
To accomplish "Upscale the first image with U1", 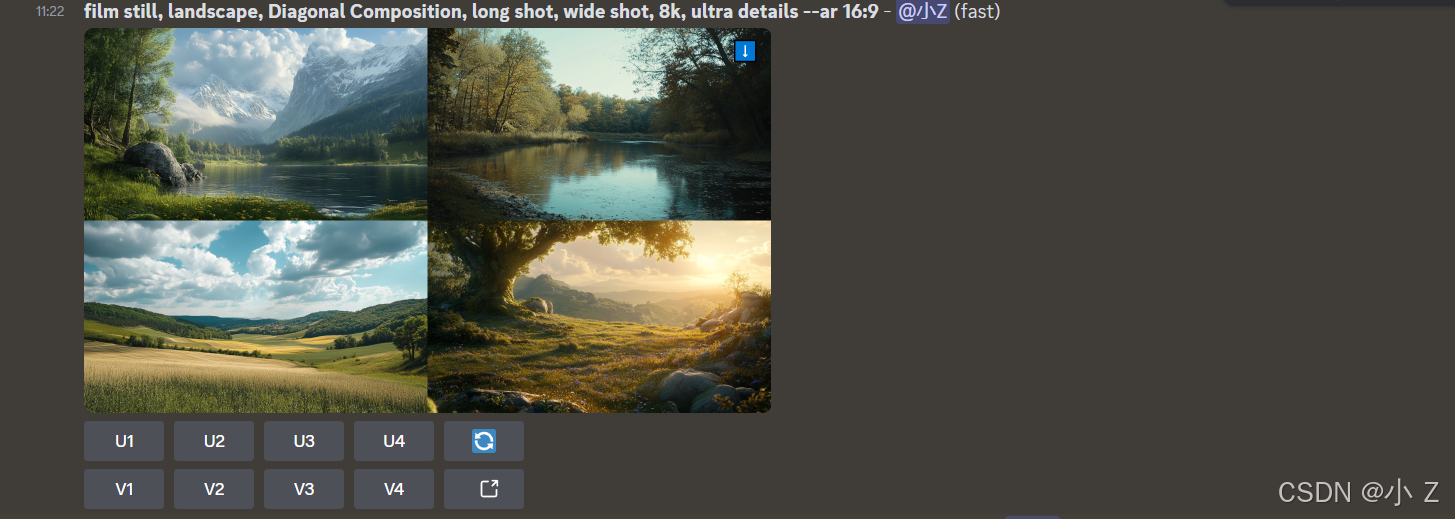I will point(124,441).
